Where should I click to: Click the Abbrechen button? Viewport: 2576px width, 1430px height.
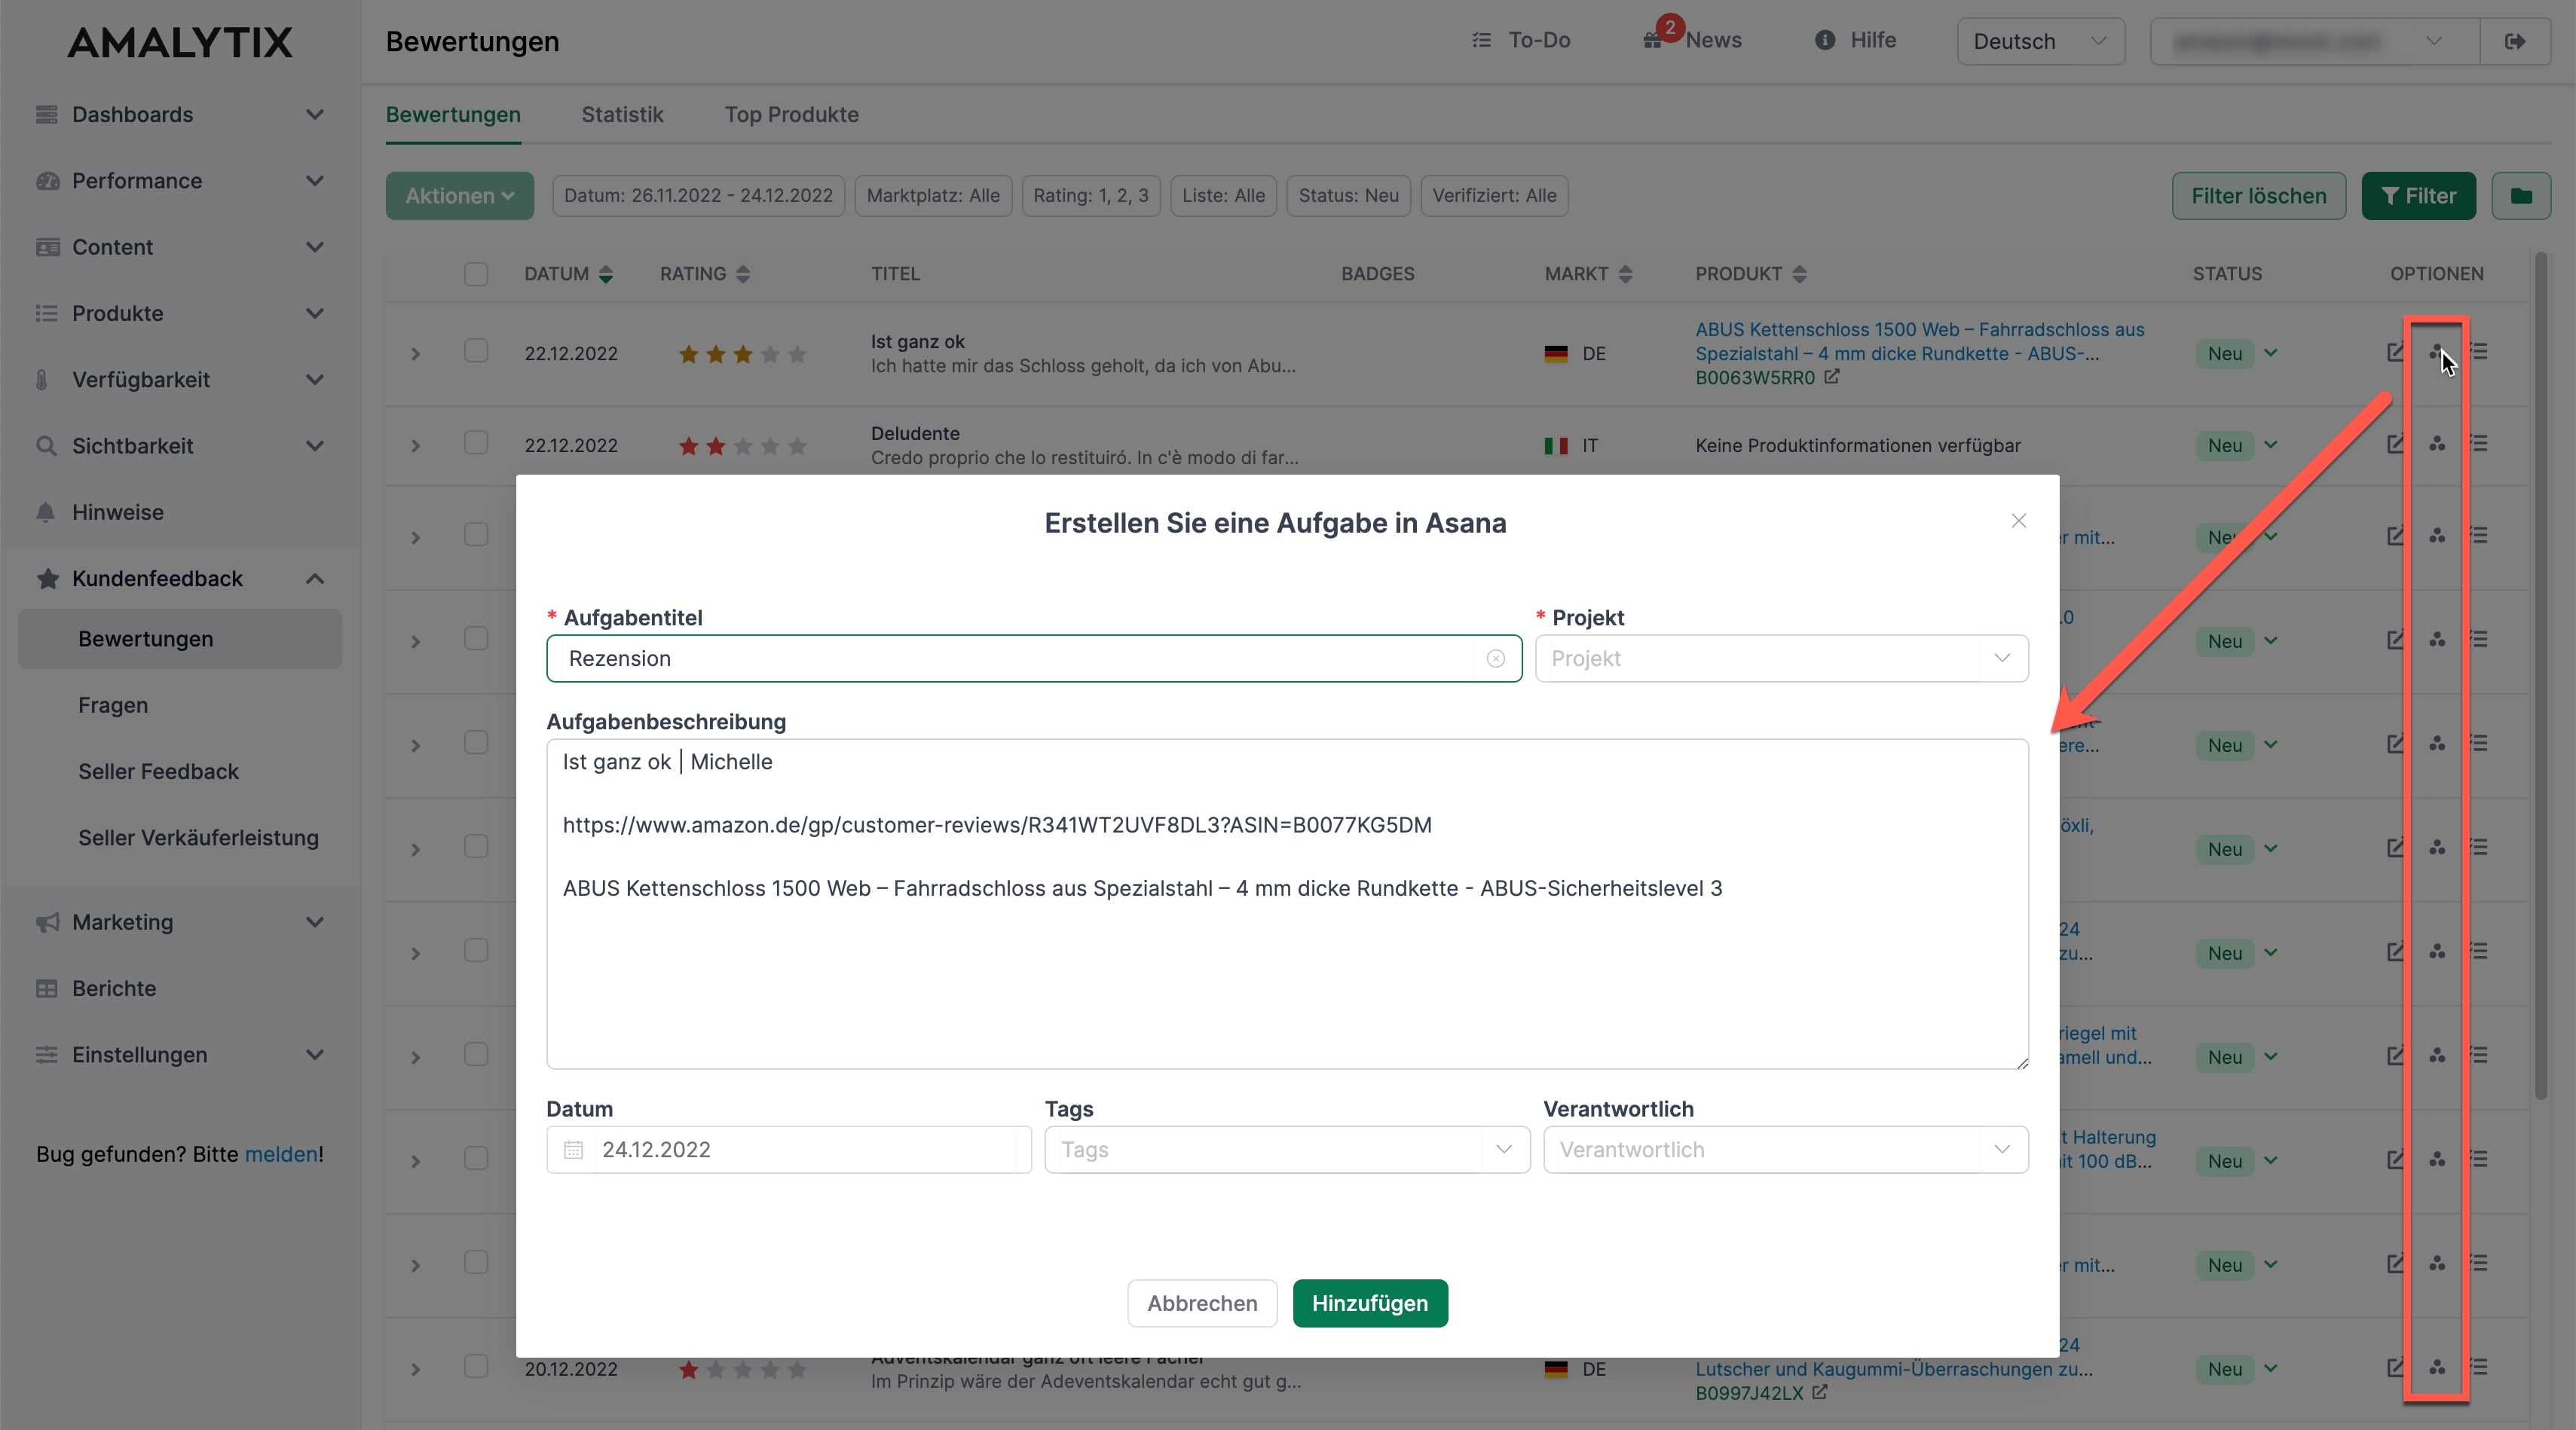1202,1303
